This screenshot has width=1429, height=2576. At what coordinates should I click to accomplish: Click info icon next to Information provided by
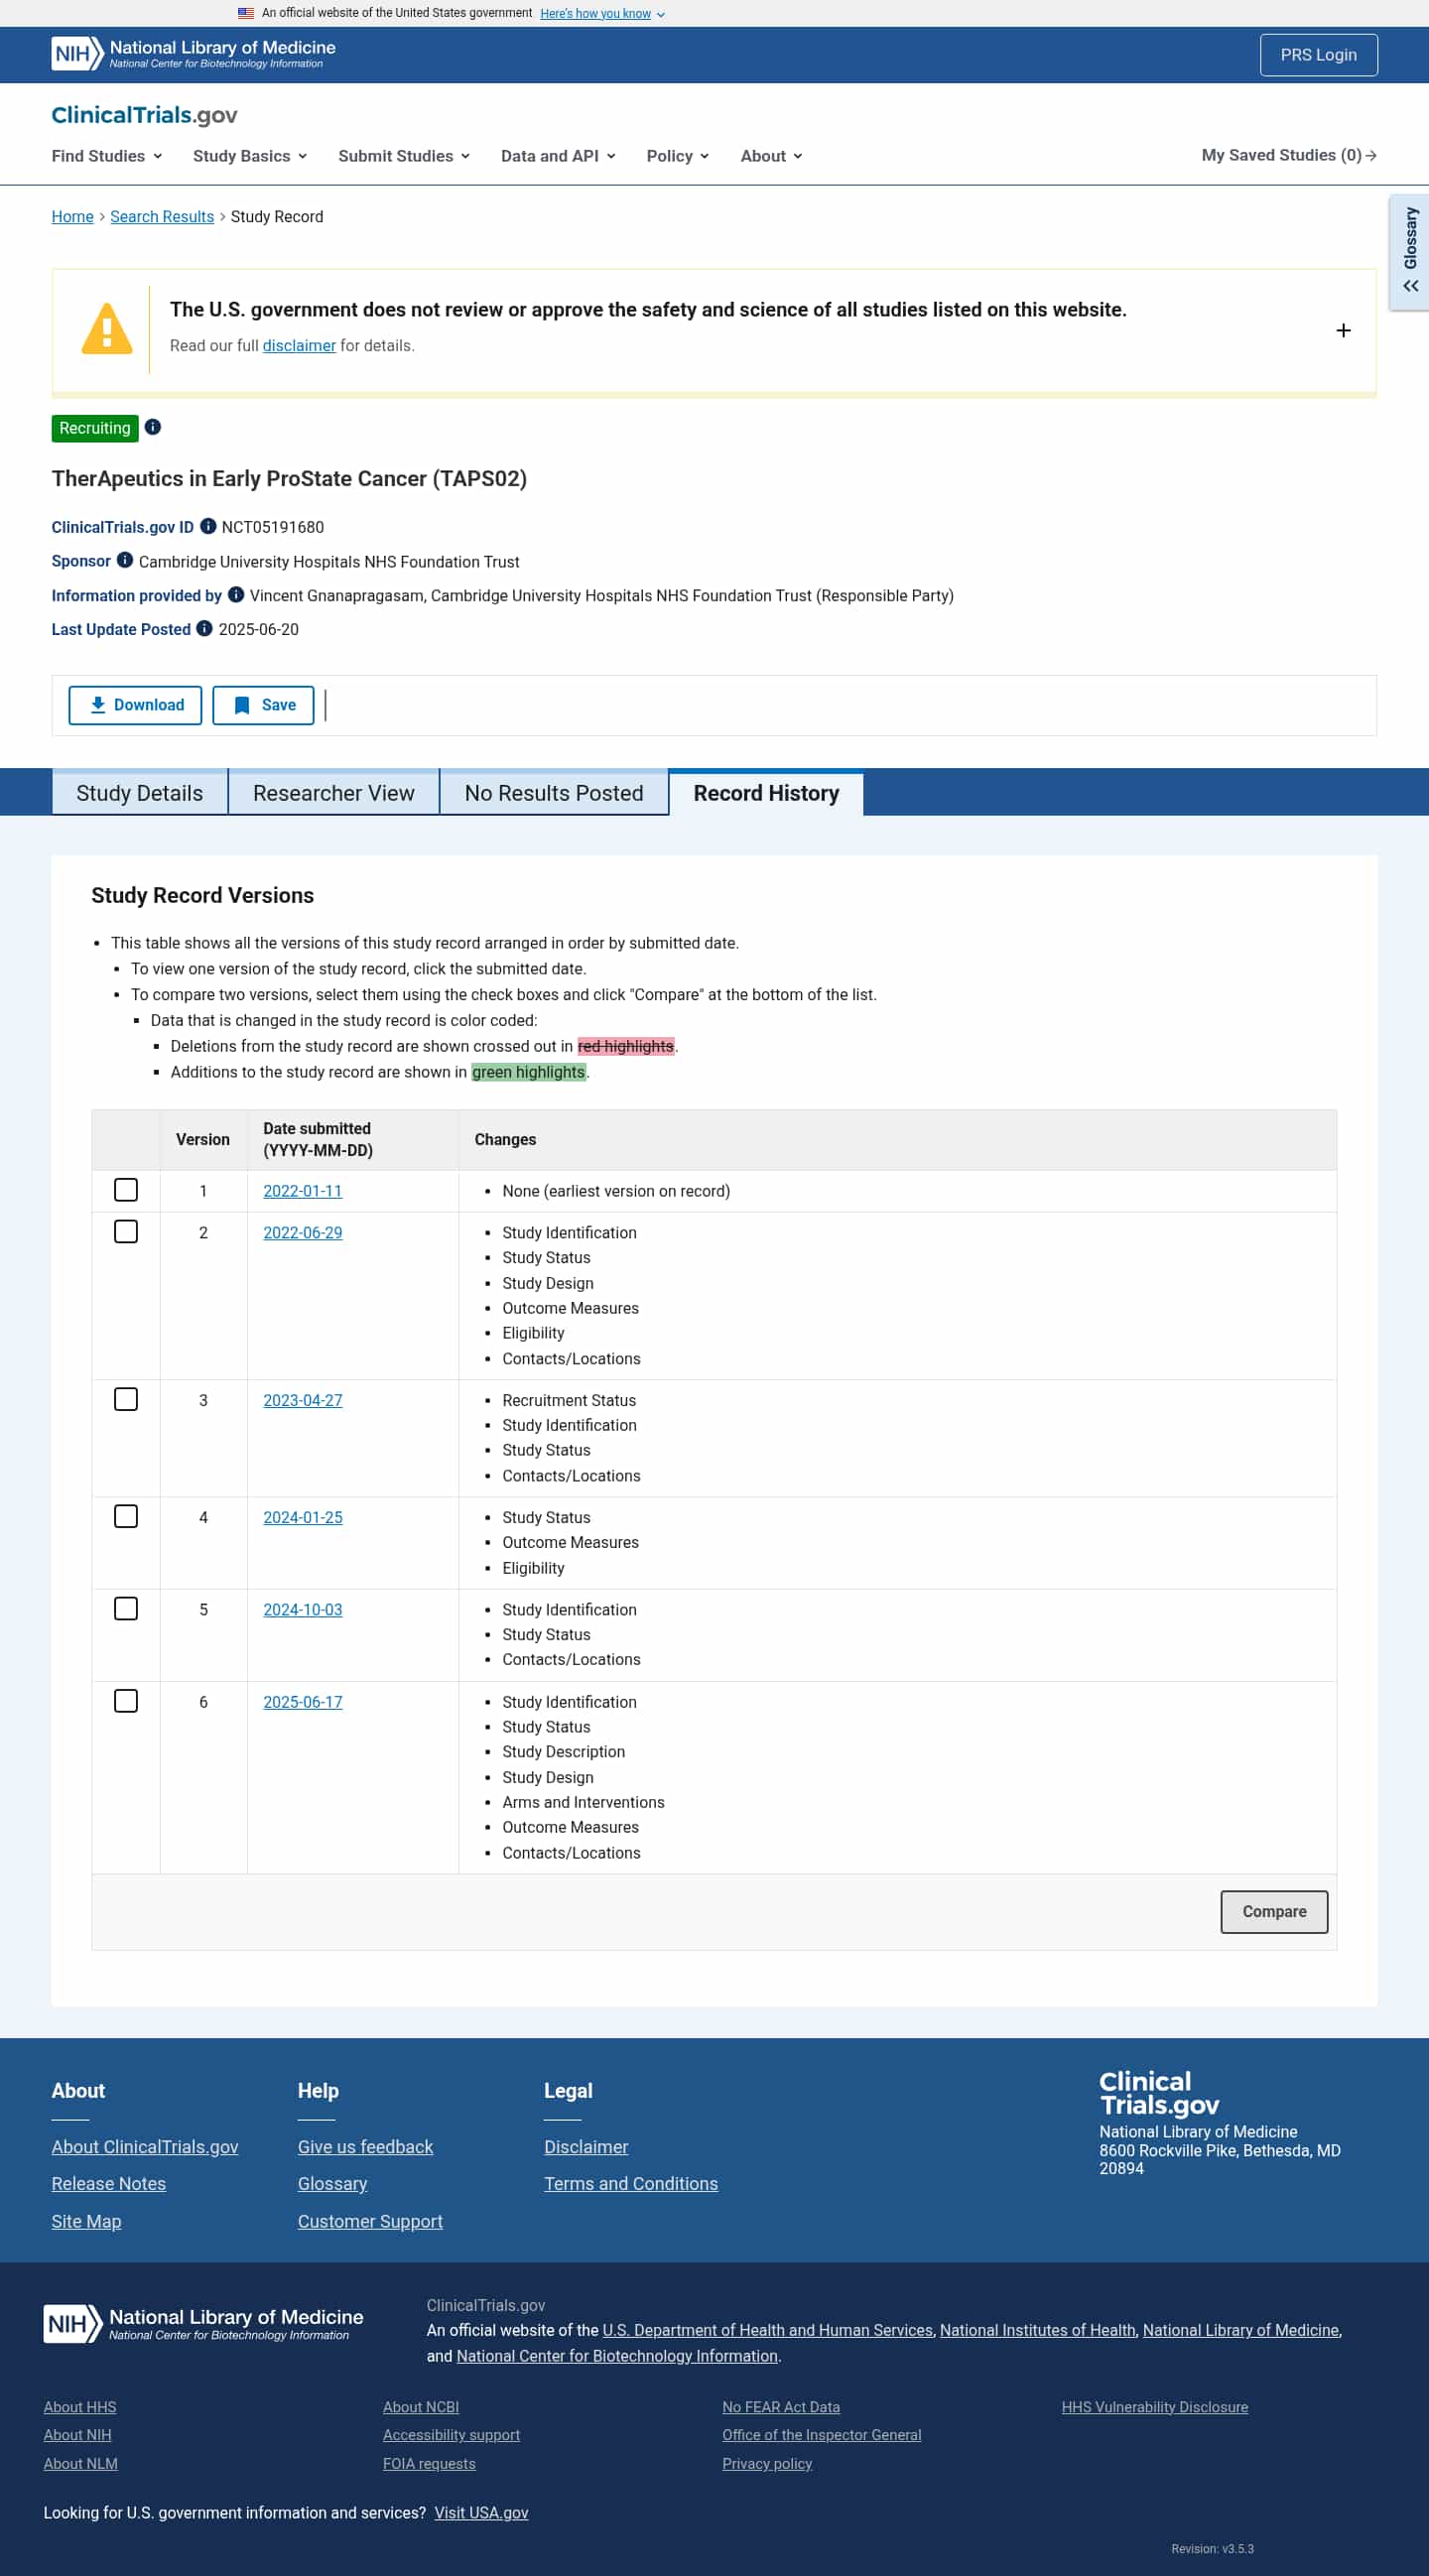point(236,594)
